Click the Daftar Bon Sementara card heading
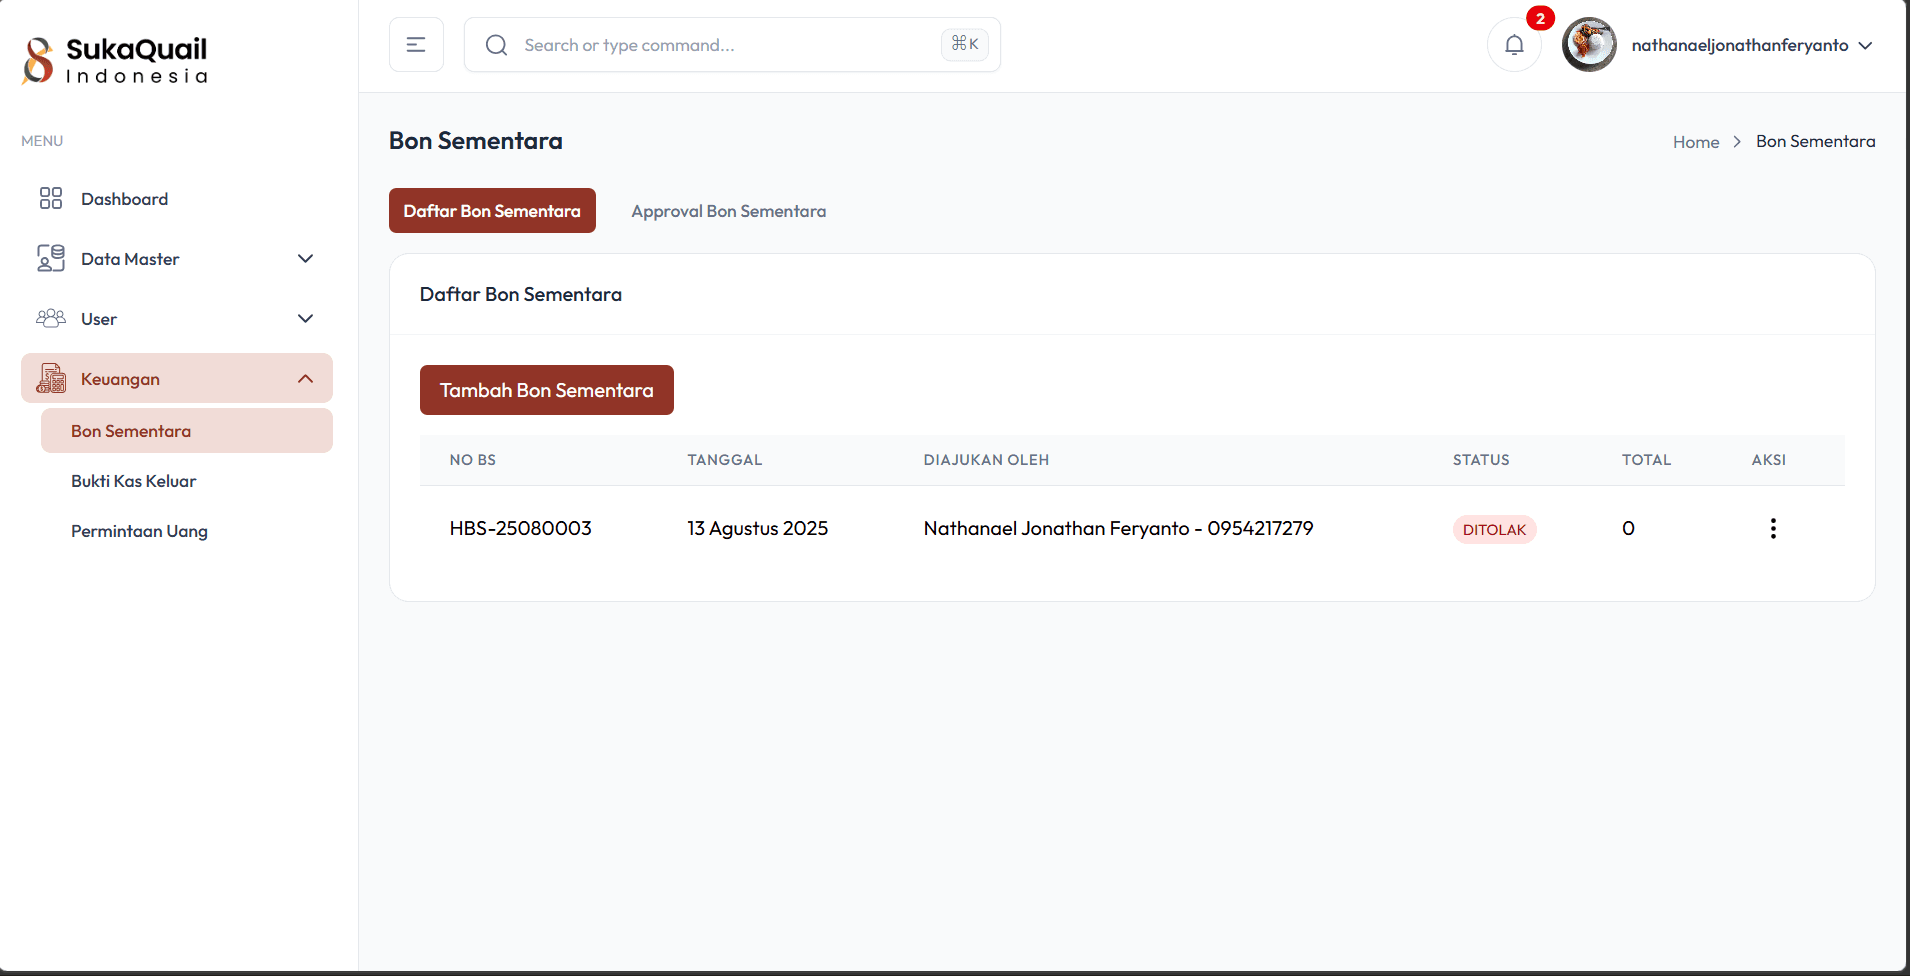1910x976 pixels. [x=520, y=294]
